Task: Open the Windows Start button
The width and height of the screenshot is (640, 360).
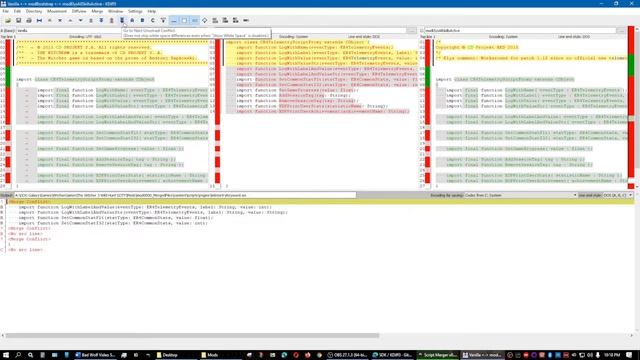Action: [x=6, y=355]
